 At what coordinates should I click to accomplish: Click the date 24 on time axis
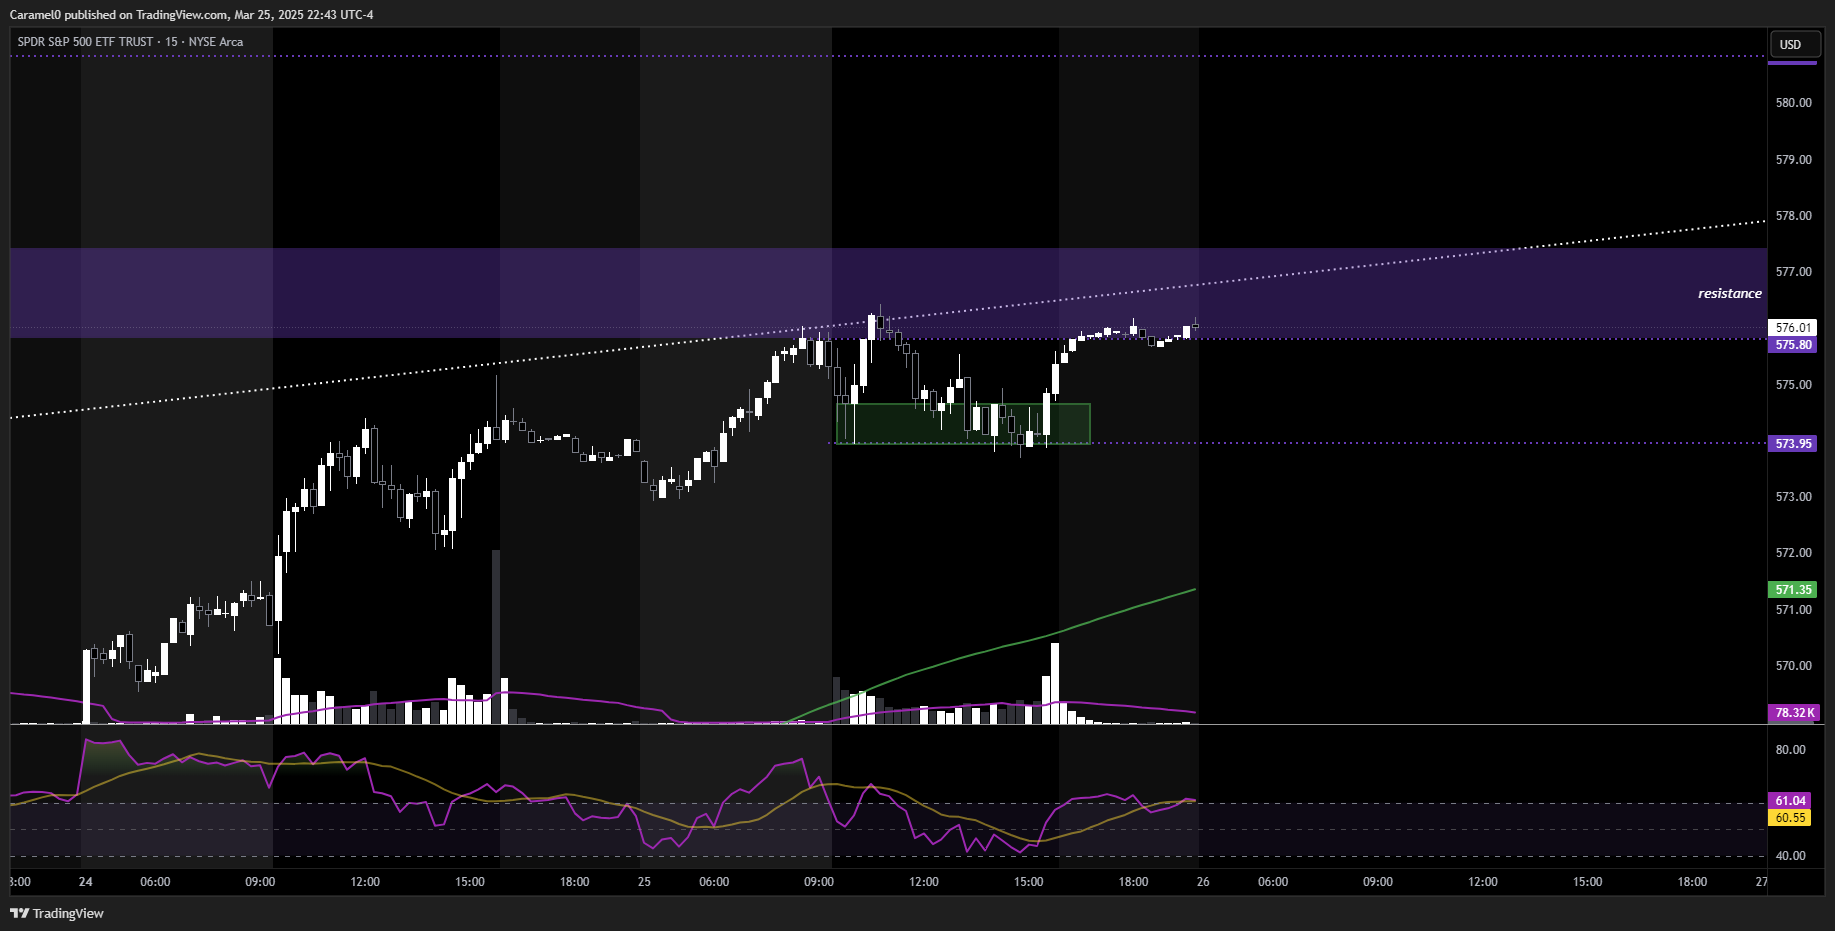click(86, 882)
